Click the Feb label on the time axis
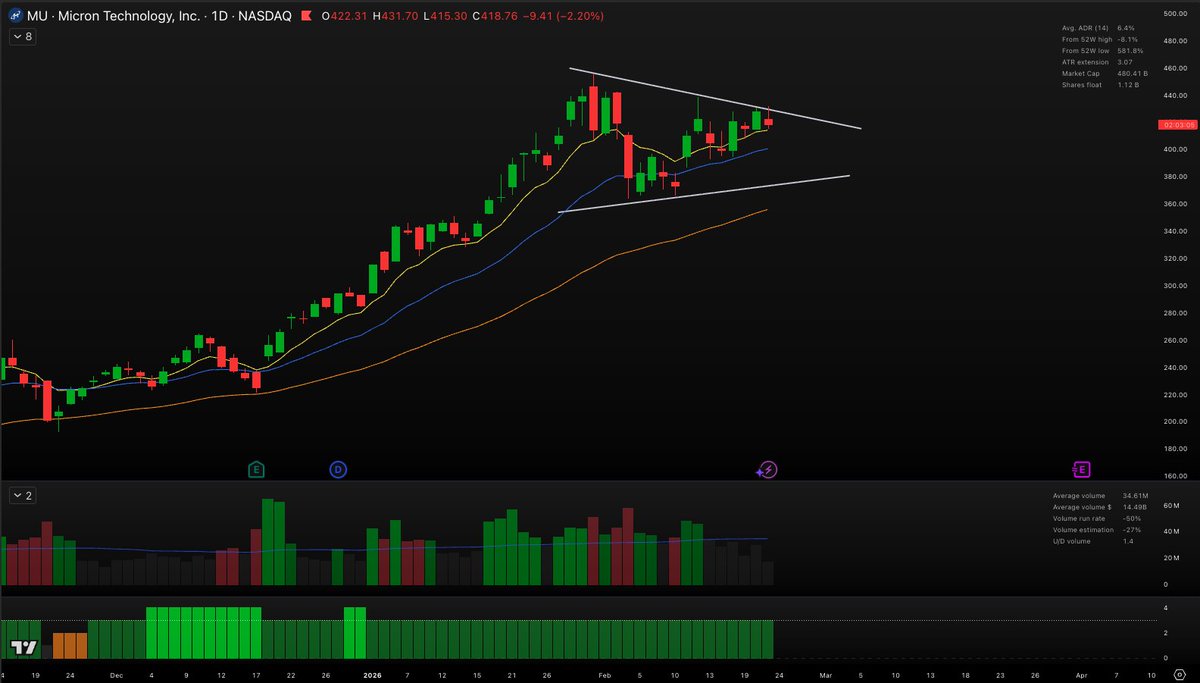1200x683 pixels. click(x=604, y=675)
